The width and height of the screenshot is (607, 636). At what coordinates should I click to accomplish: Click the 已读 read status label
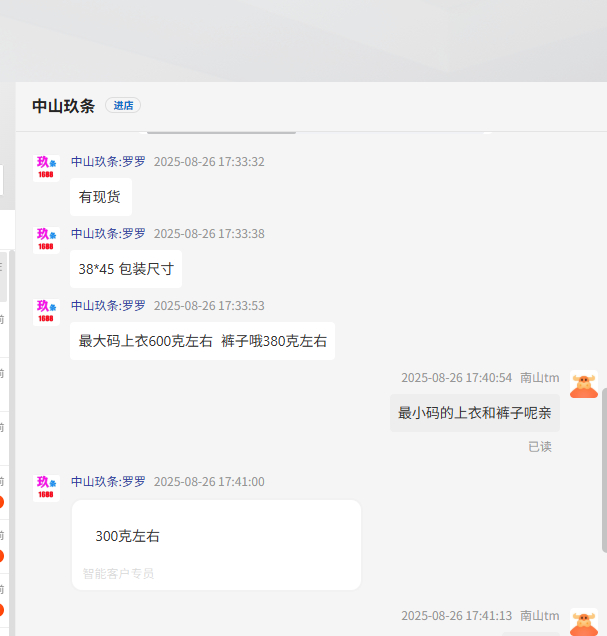(x=540, y=446)
